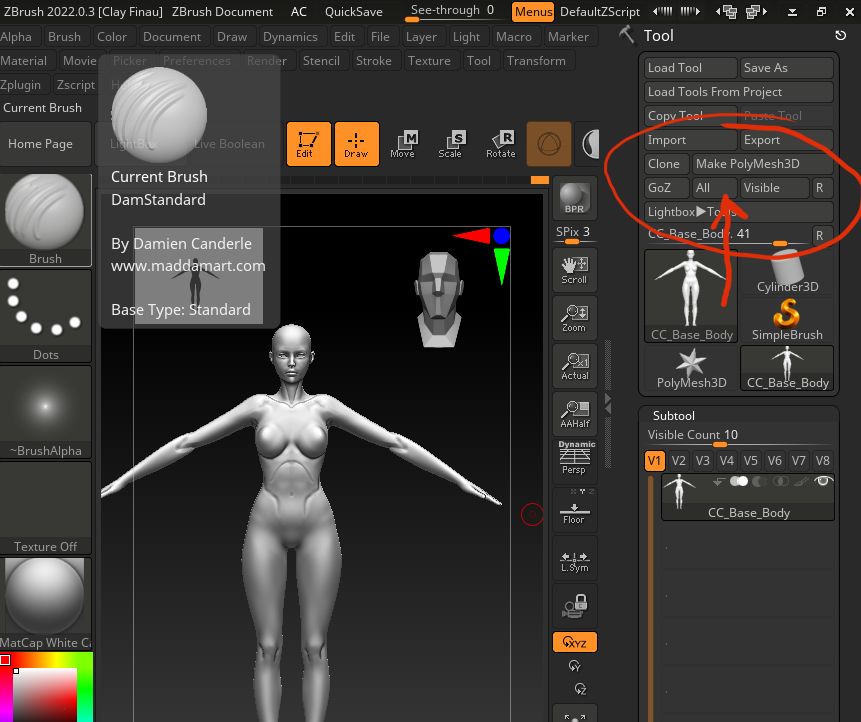
Task: Open the Document menu
Action: [x=172, y=37]
